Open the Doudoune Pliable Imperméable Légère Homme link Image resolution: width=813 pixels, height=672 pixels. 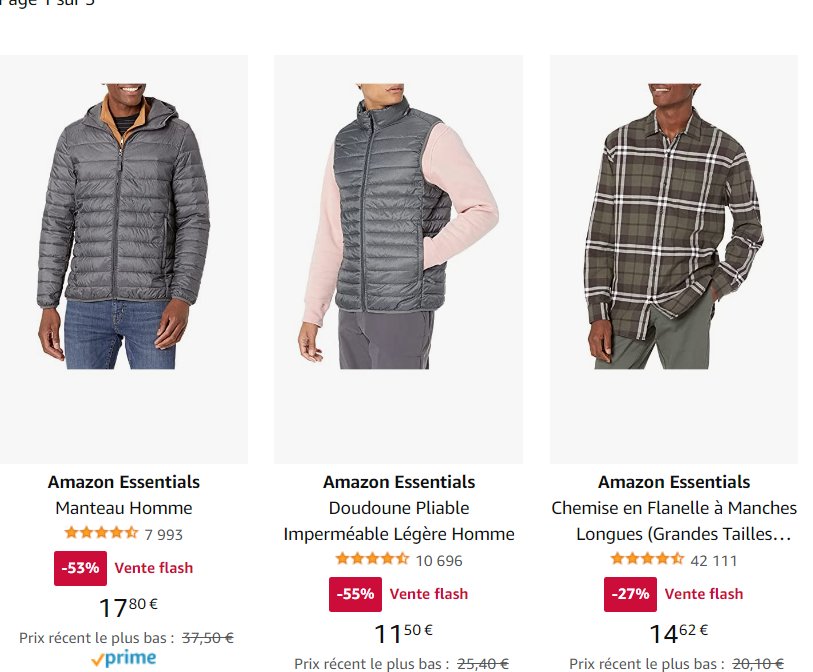(x=399, y=521)
